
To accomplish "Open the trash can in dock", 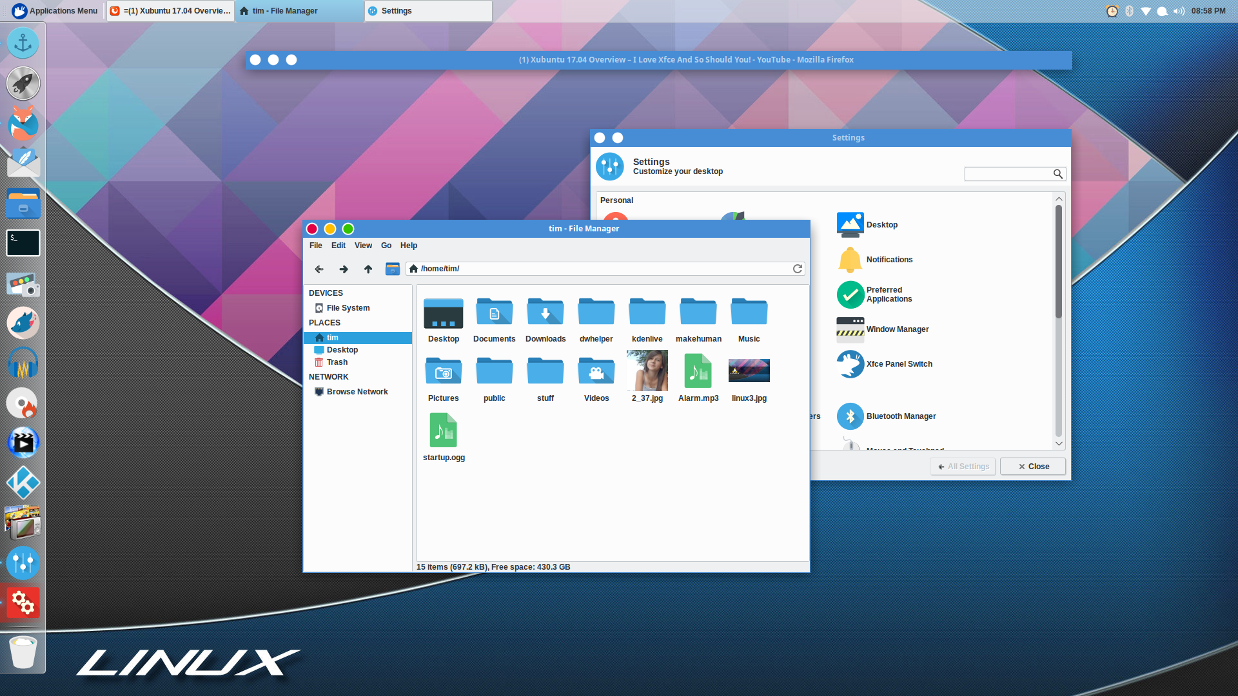I will (23, 652).
